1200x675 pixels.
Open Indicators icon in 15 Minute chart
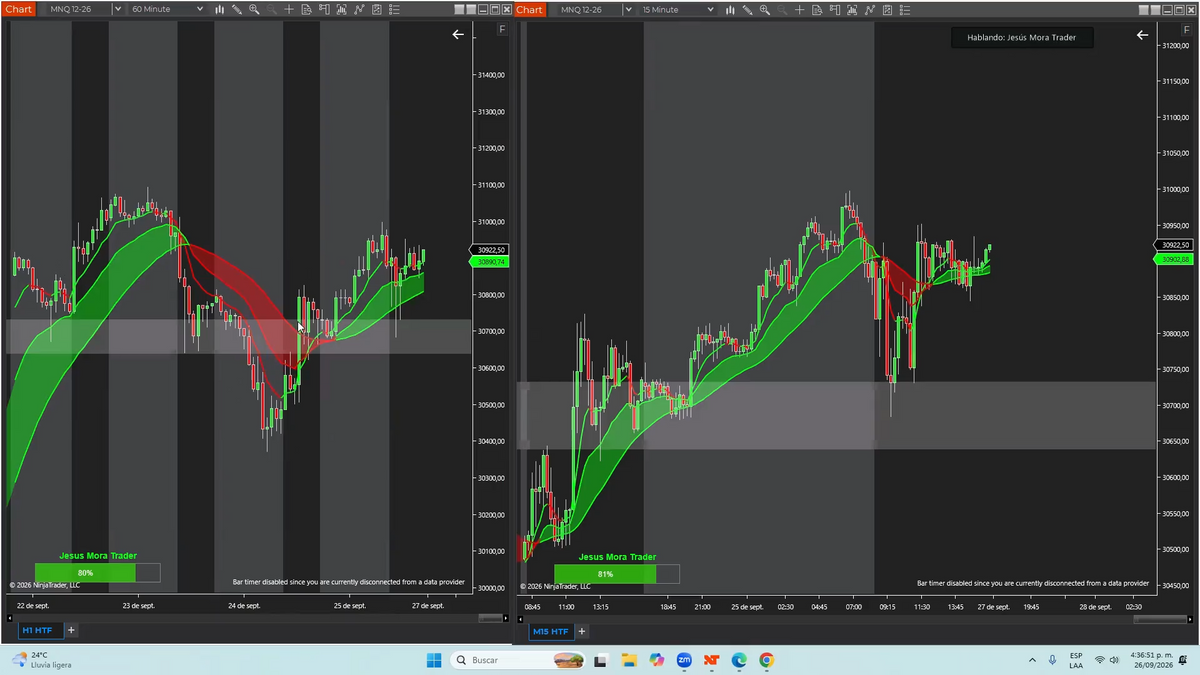pyautogui.click(x=870, y=9)
